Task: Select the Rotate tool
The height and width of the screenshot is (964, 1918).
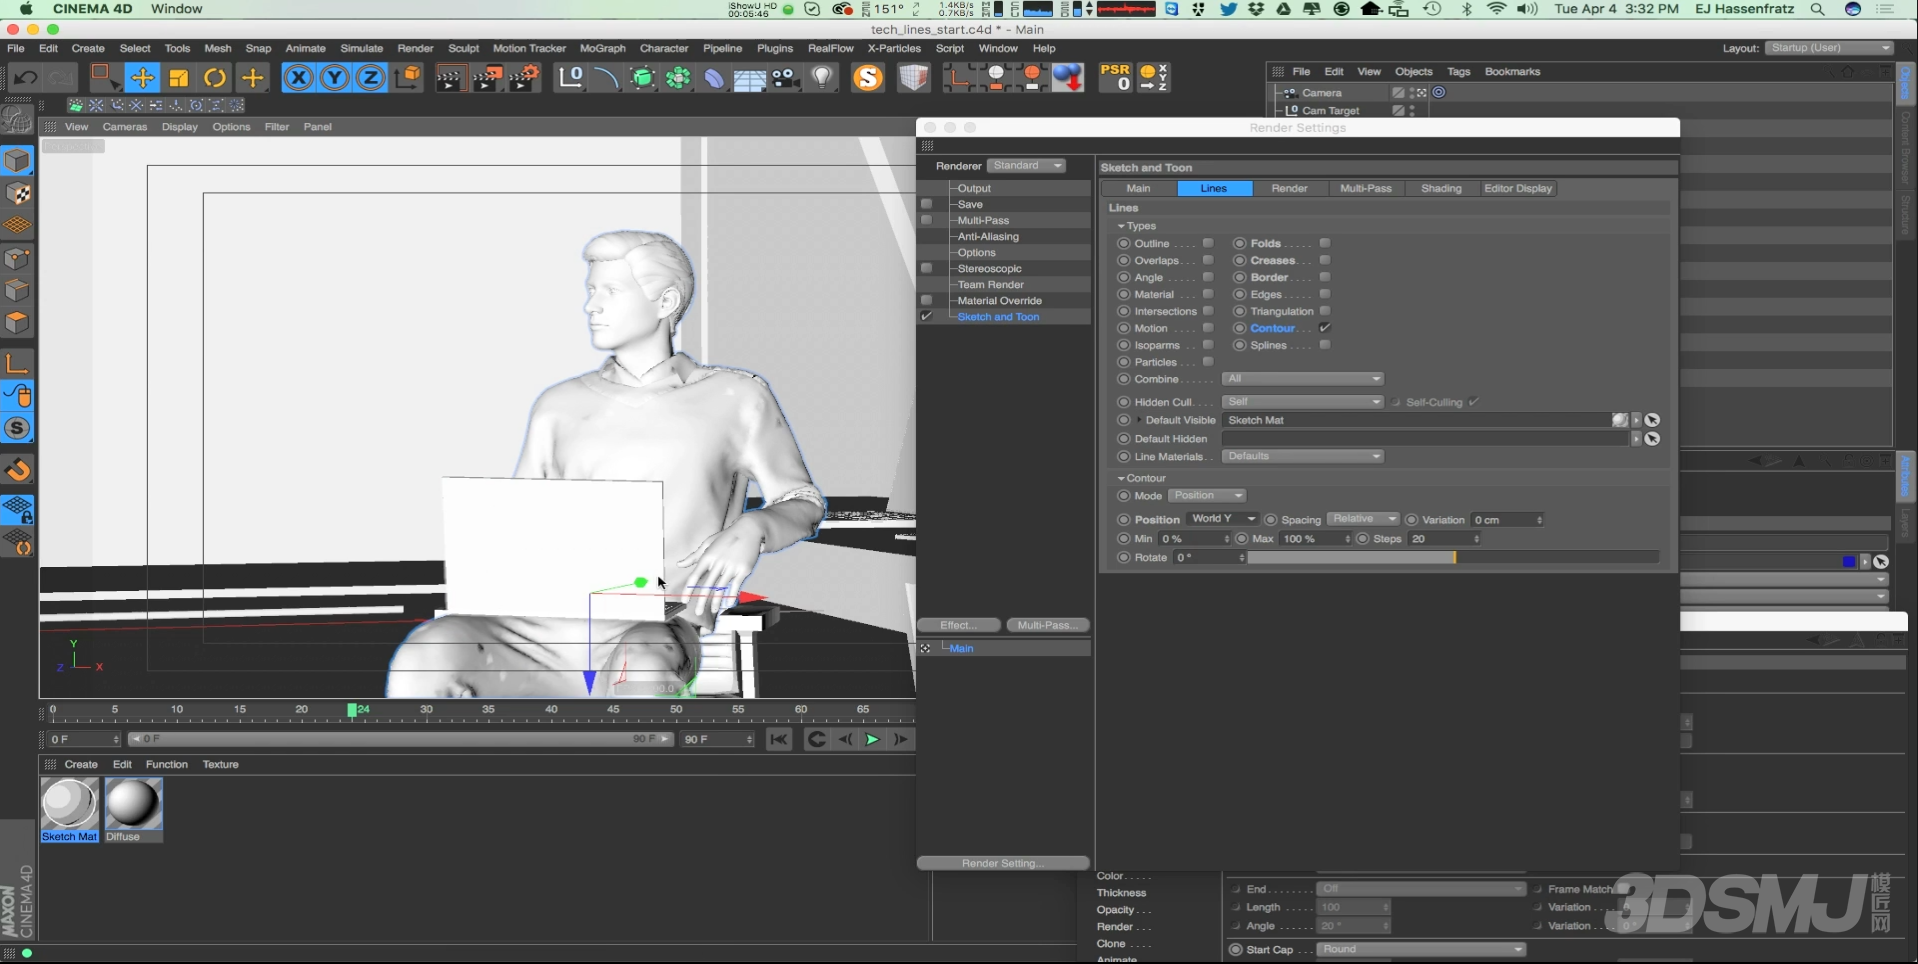Action: coord(215,77)
